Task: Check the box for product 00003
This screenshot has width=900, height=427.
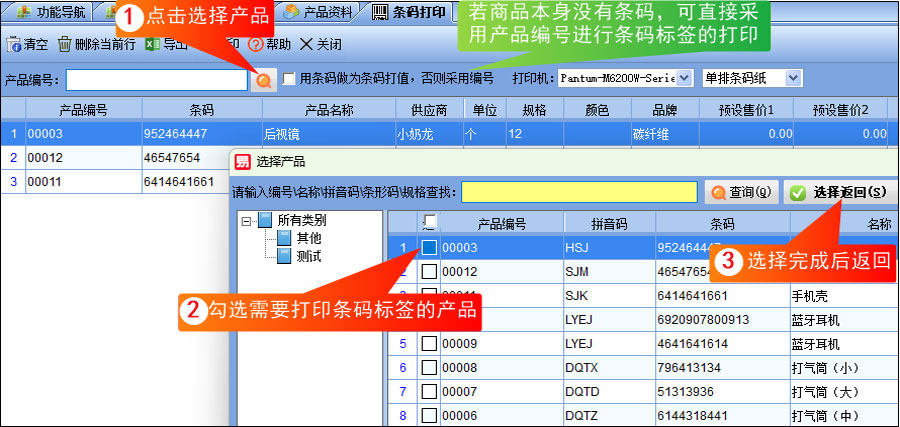Action: pyautogui.click(x=428, y=246)
